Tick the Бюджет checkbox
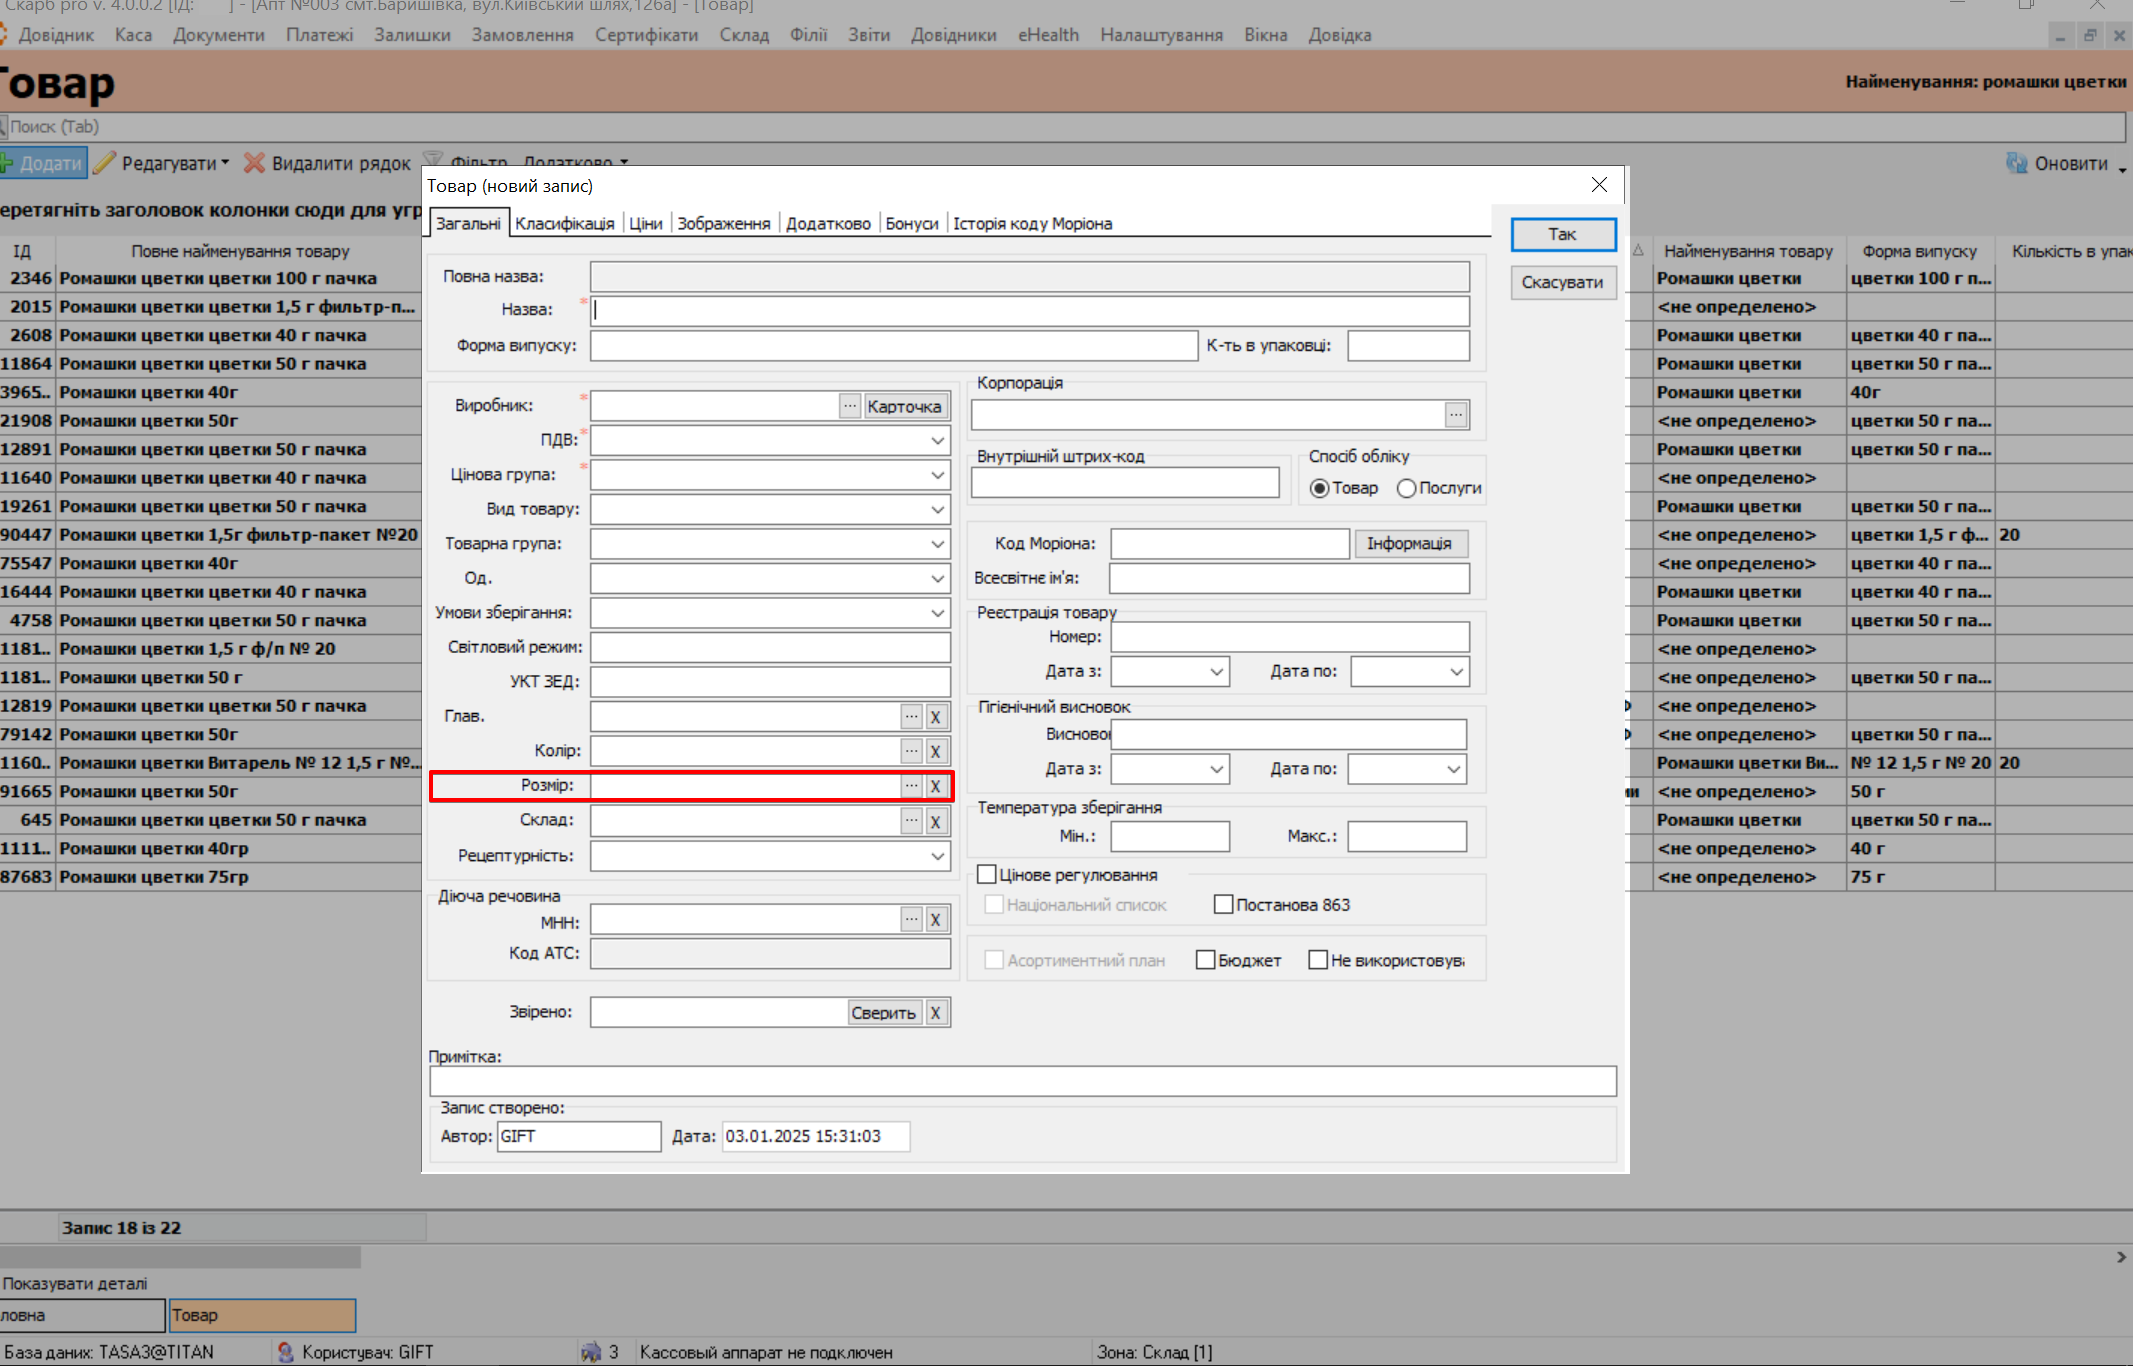 [x=1205, y=960]
